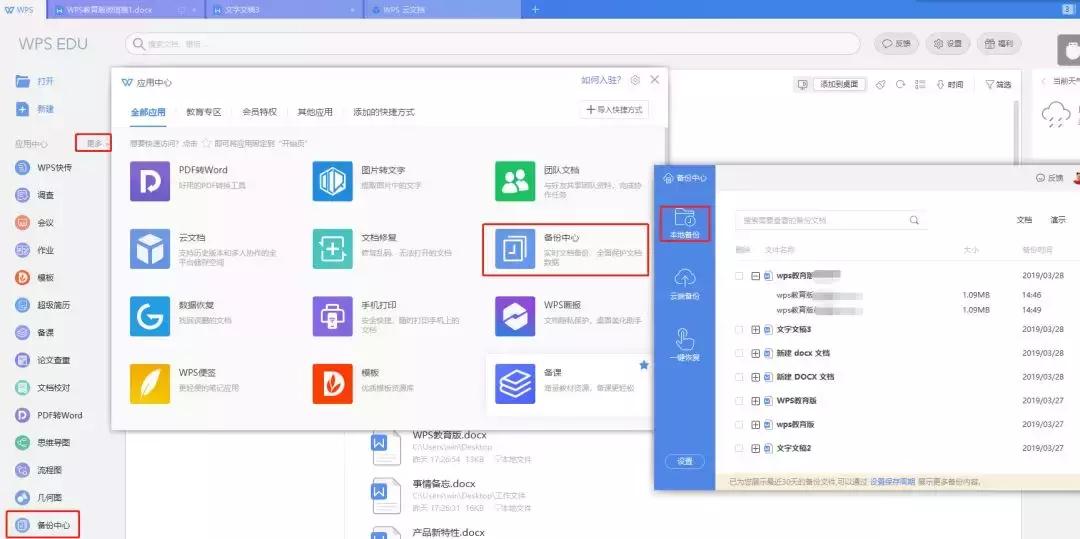Click the 如何入驻? link
The image size is (1080, 539).
pyautogui.click(x=601, y=81)
